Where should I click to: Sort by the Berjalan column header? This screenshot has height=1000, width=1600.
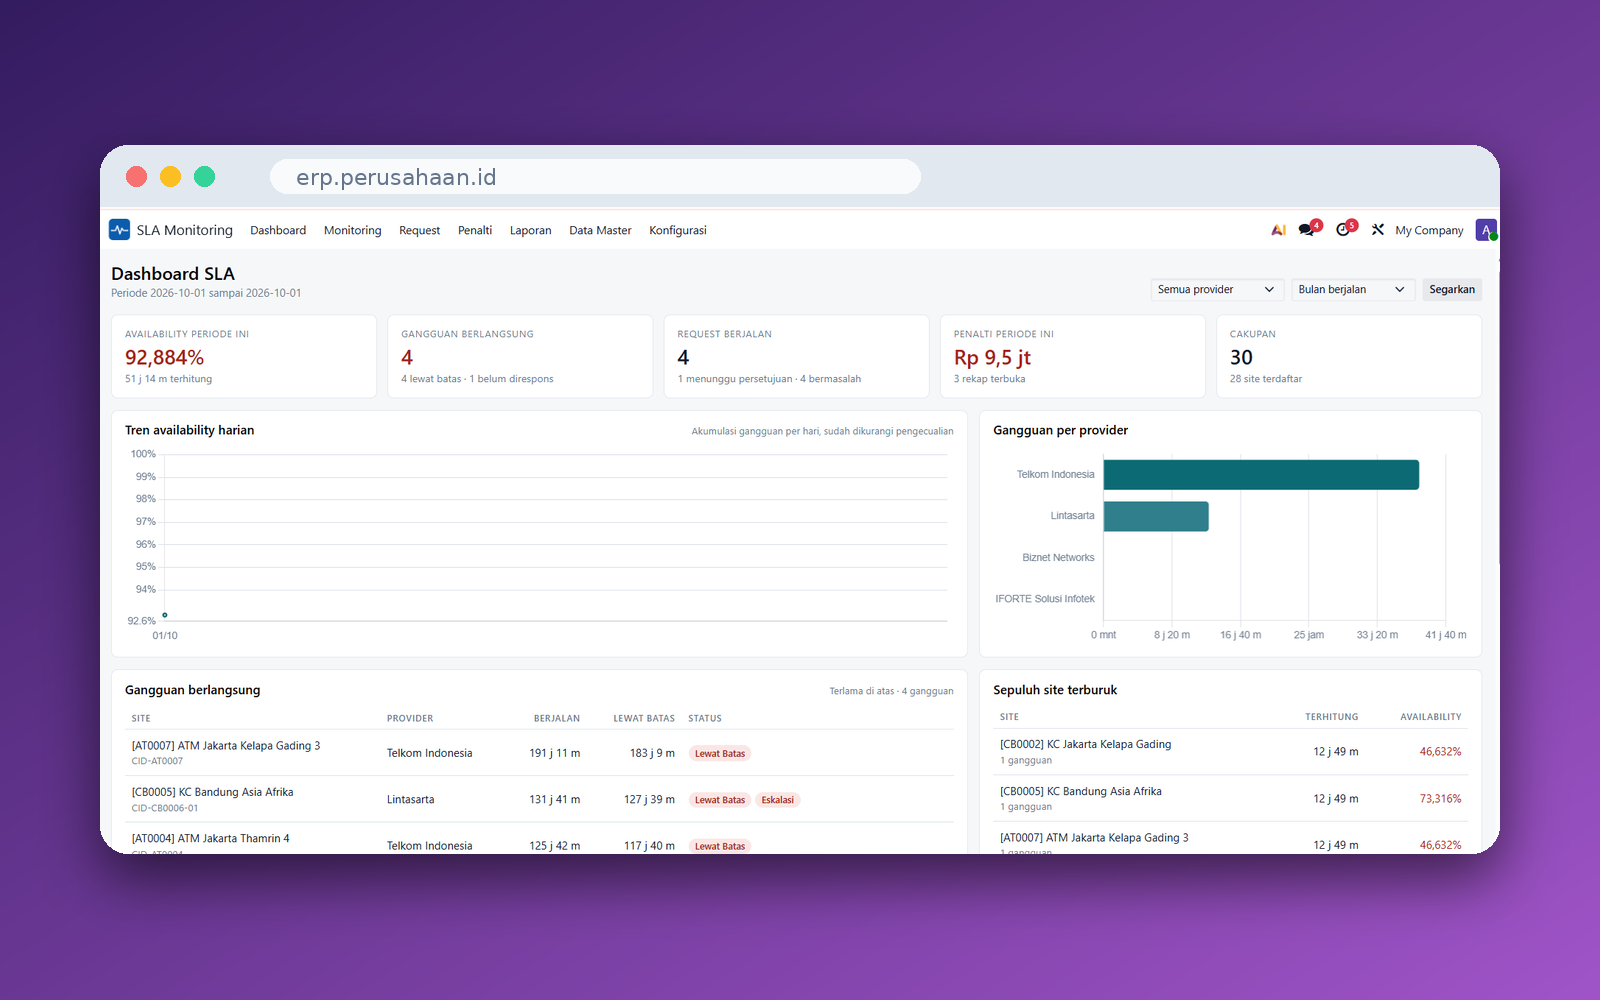tap(557, 718)
